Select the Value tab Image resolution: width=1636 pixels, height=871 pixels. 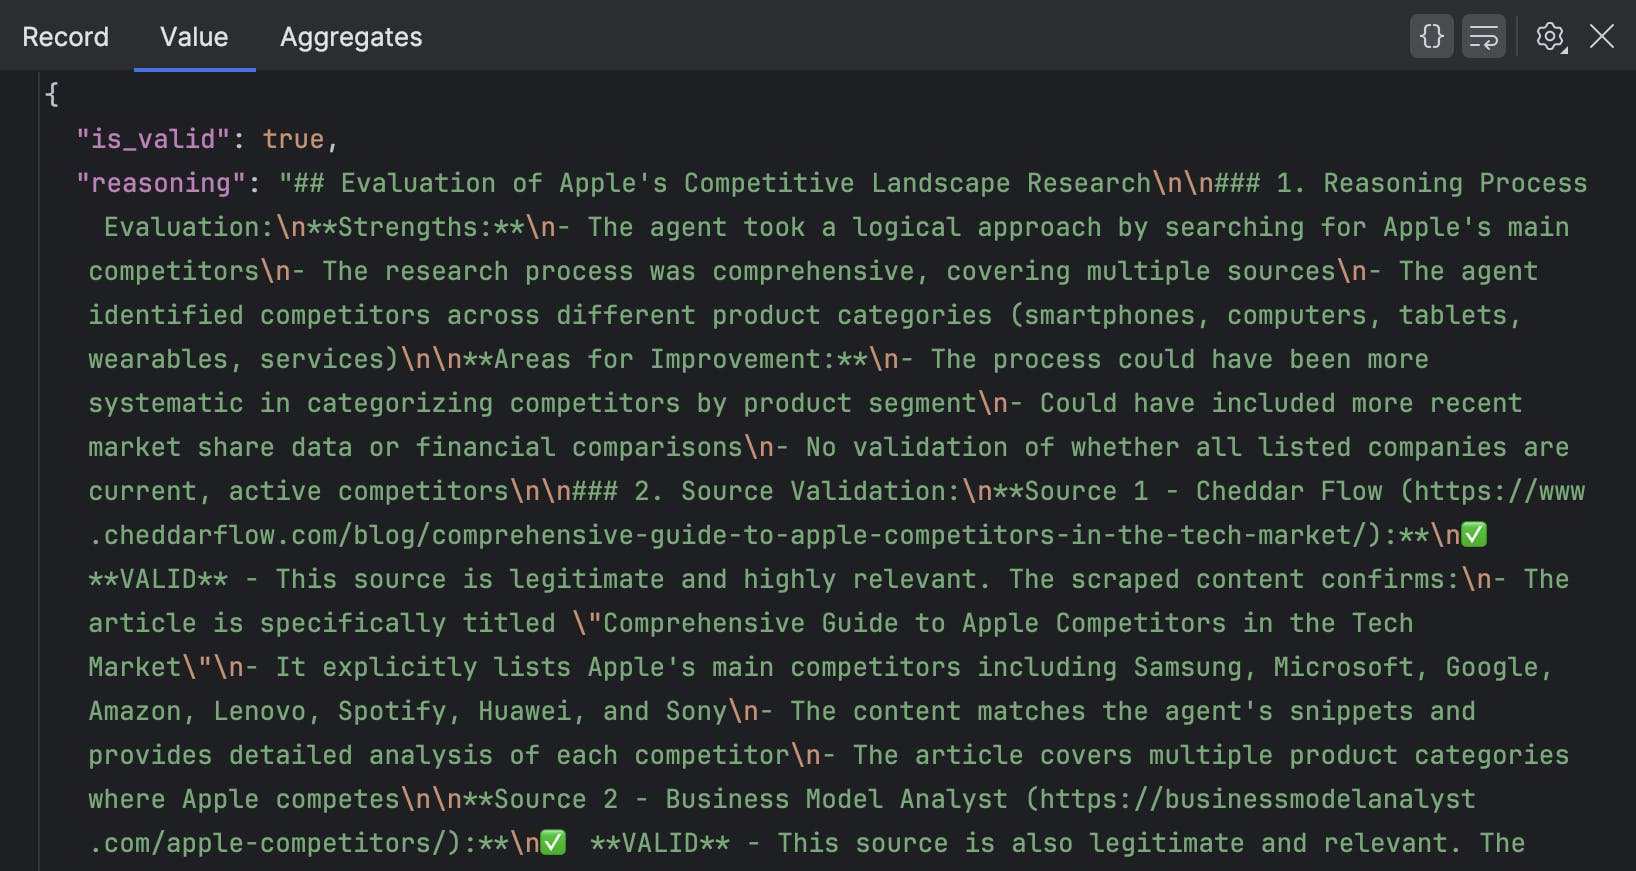[194, 37]
